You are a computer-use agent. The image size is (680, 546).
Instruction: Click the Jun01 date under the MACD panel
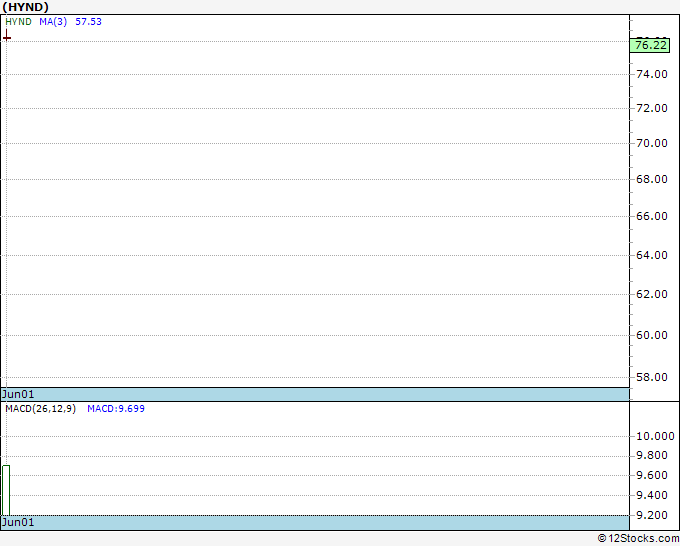point(18,522)
